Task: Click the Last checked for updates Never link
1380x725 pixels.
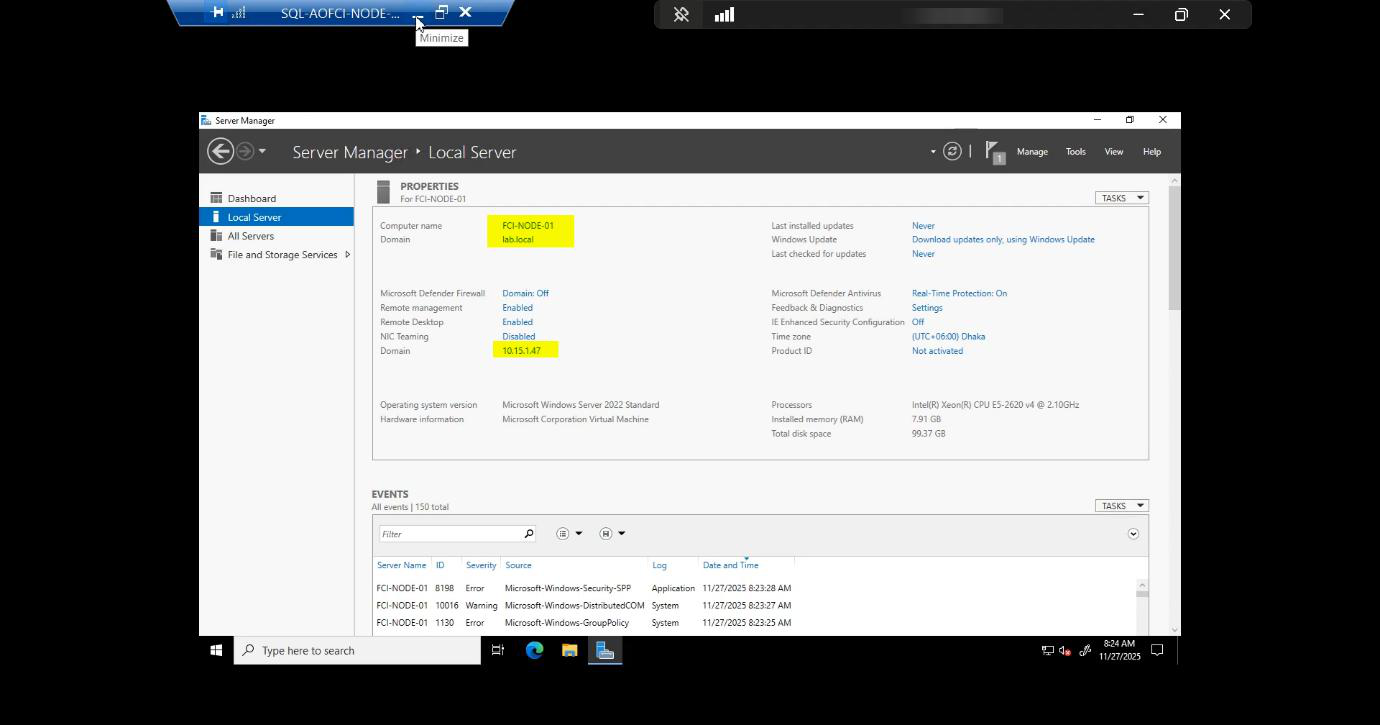Action: (923, 254)
